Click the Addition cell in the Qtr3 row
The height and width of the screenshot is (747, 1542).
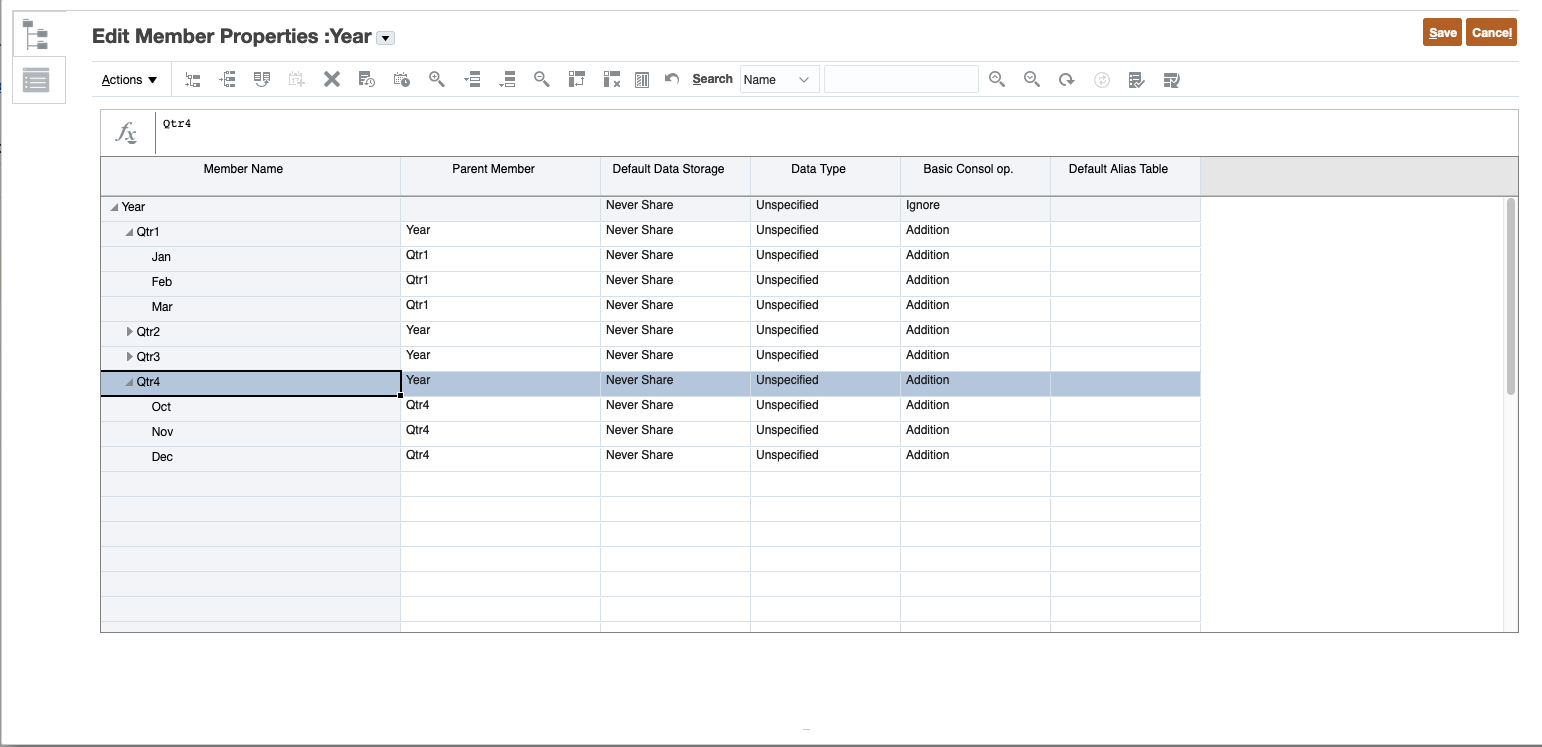coord(975,357)
